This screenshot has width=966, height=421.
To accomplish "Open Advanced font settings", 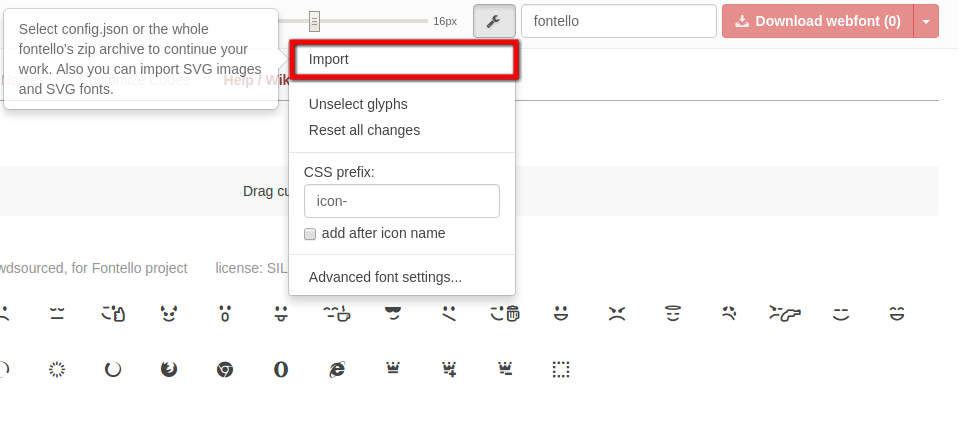I will (402, 277).
